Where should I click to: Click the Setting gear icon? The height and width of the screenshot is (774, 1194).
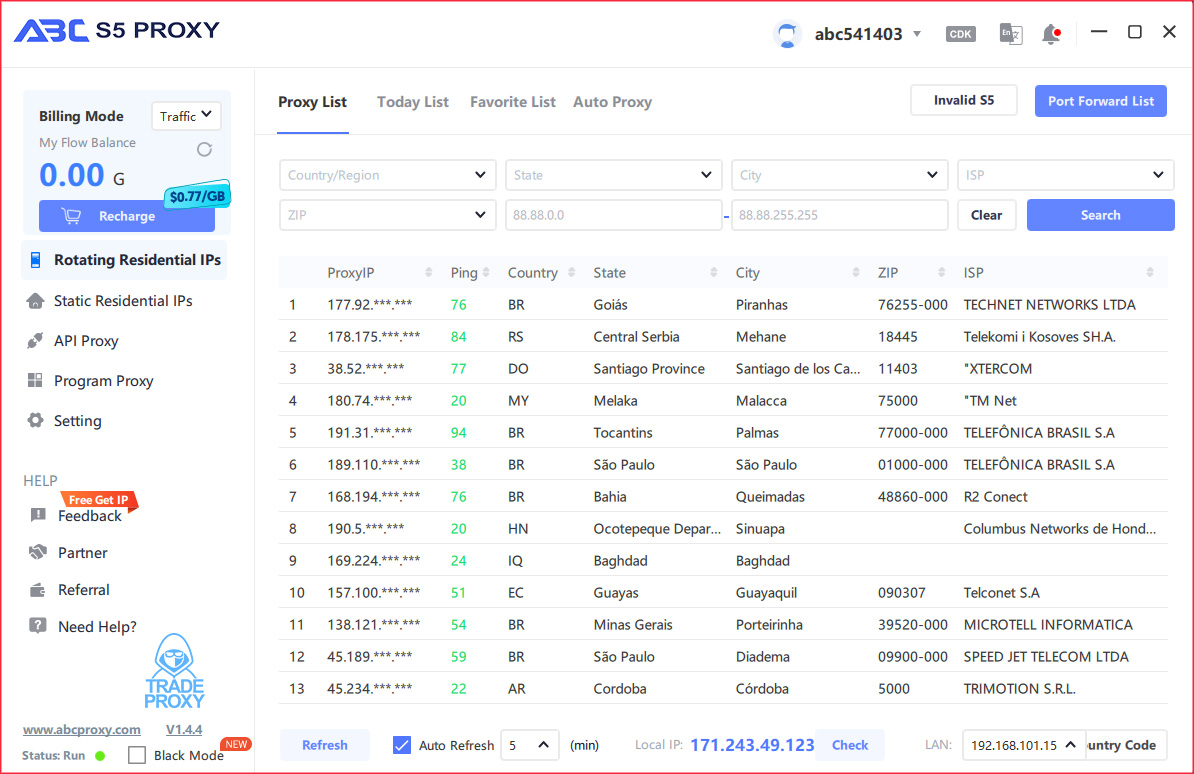(35, 421)
